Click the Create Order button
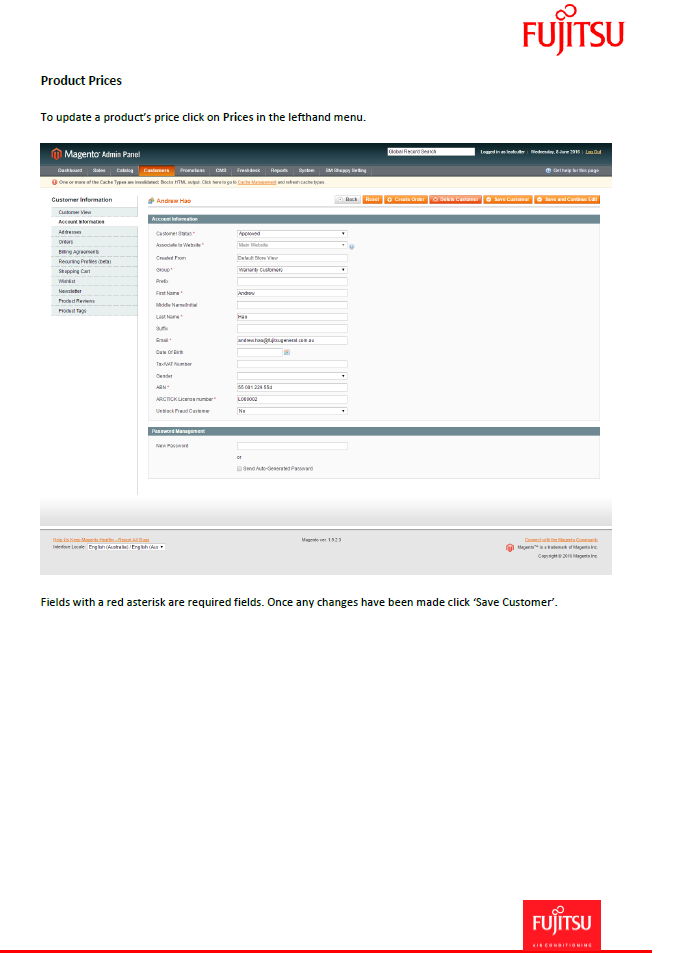The height and width of the screenshot is (953, 673). (406, 199)
